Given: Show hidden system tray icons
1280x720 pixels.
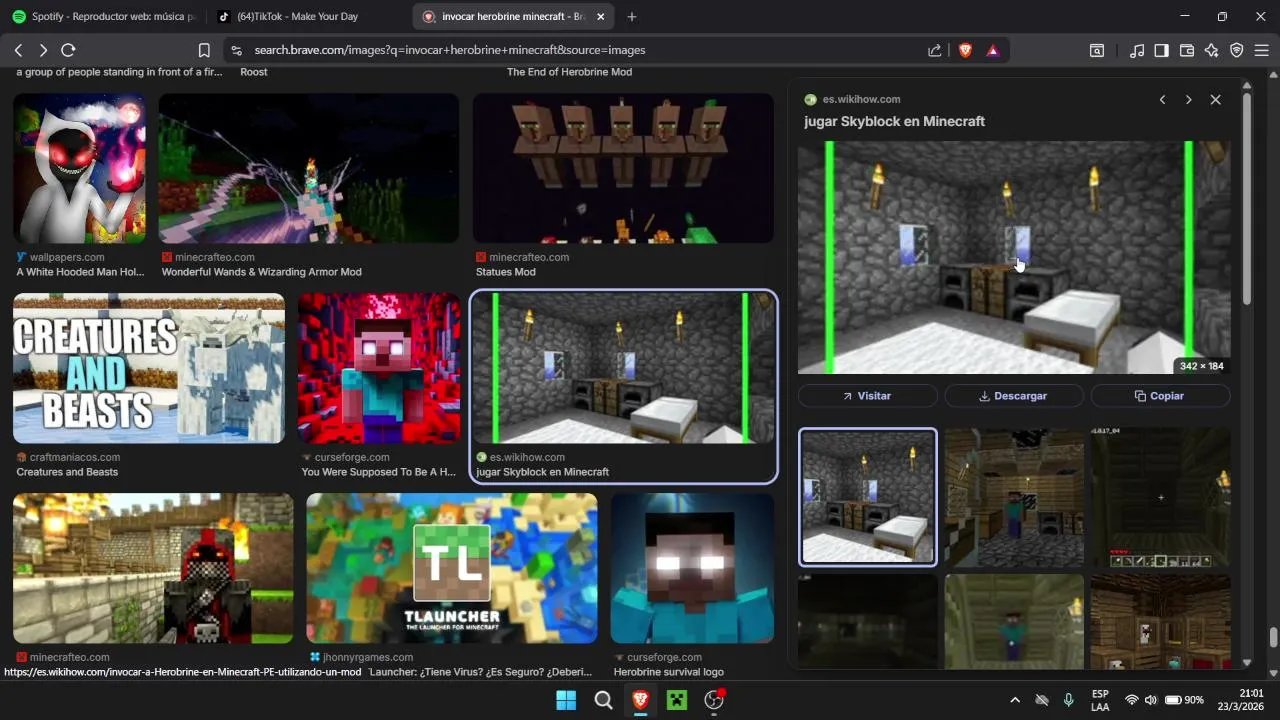Looking at the screenshot, I should click(1015, 700).
